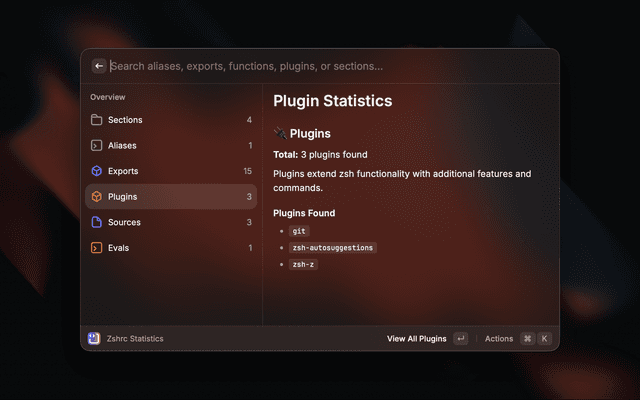The width and height of the screenshot is (640, 400).
Task: Click the zsh-autosuggestions plugin tag
Action: tap(332, 248)
